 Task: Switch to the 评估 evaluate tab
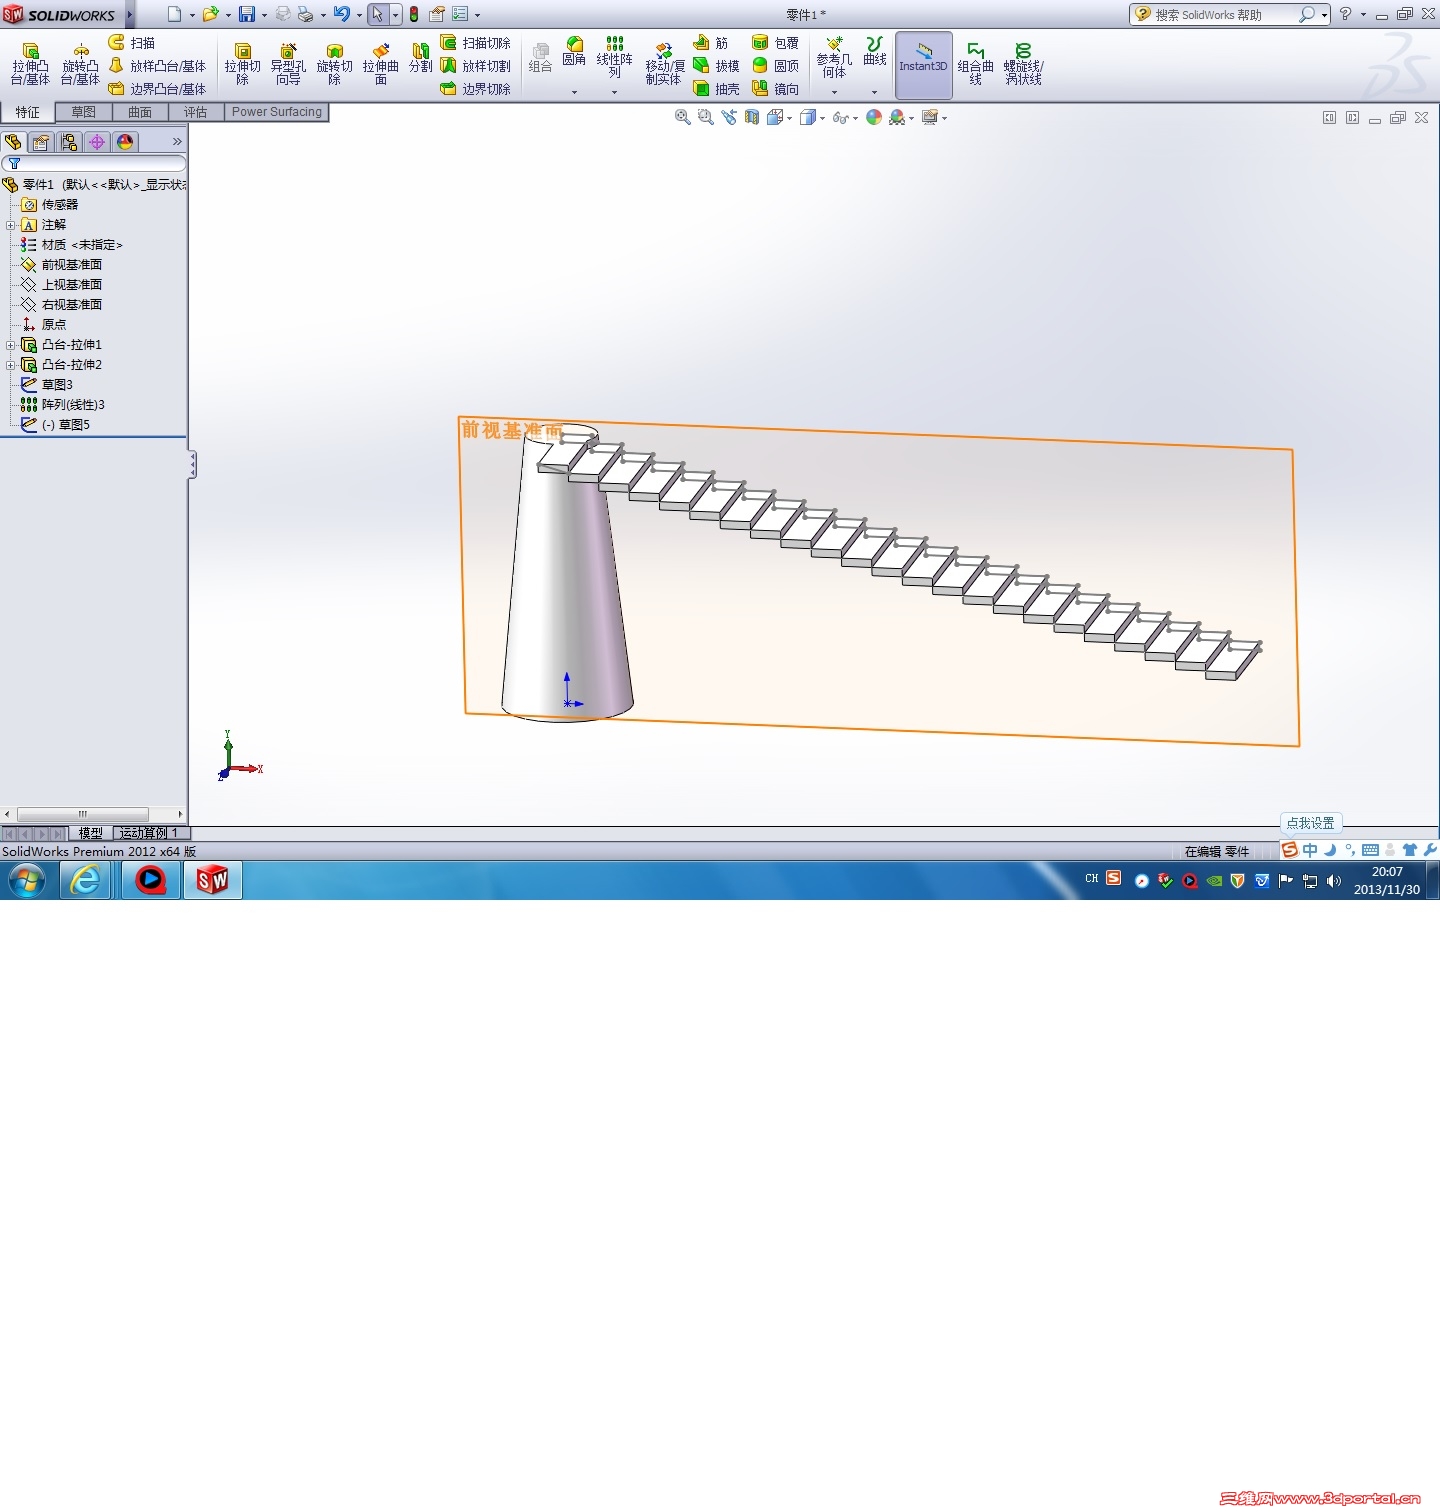tap(196, 112)
